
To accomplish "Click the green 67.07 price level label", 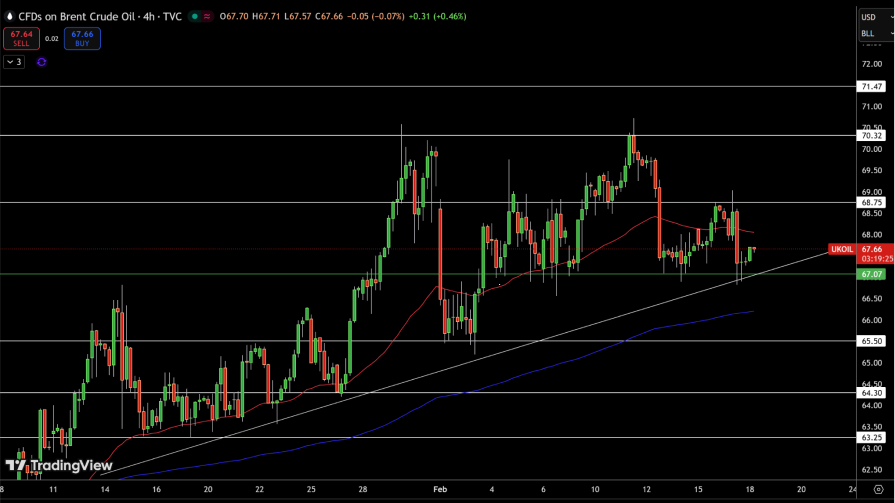I will (x=871, y=274).
